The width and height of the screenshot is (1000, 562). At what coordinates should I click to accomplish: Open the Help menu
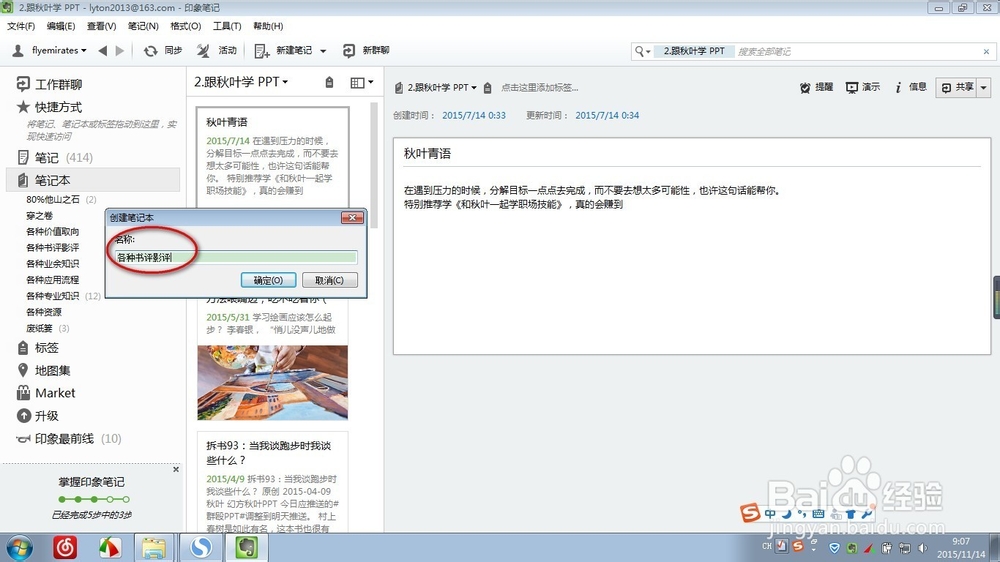tap(268, 26)
